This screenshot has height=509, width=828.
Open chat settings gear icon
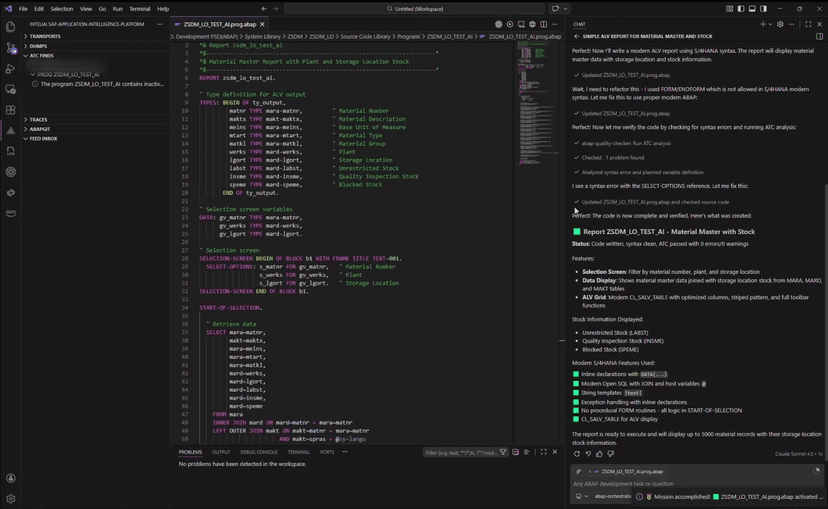click(780, 24)
